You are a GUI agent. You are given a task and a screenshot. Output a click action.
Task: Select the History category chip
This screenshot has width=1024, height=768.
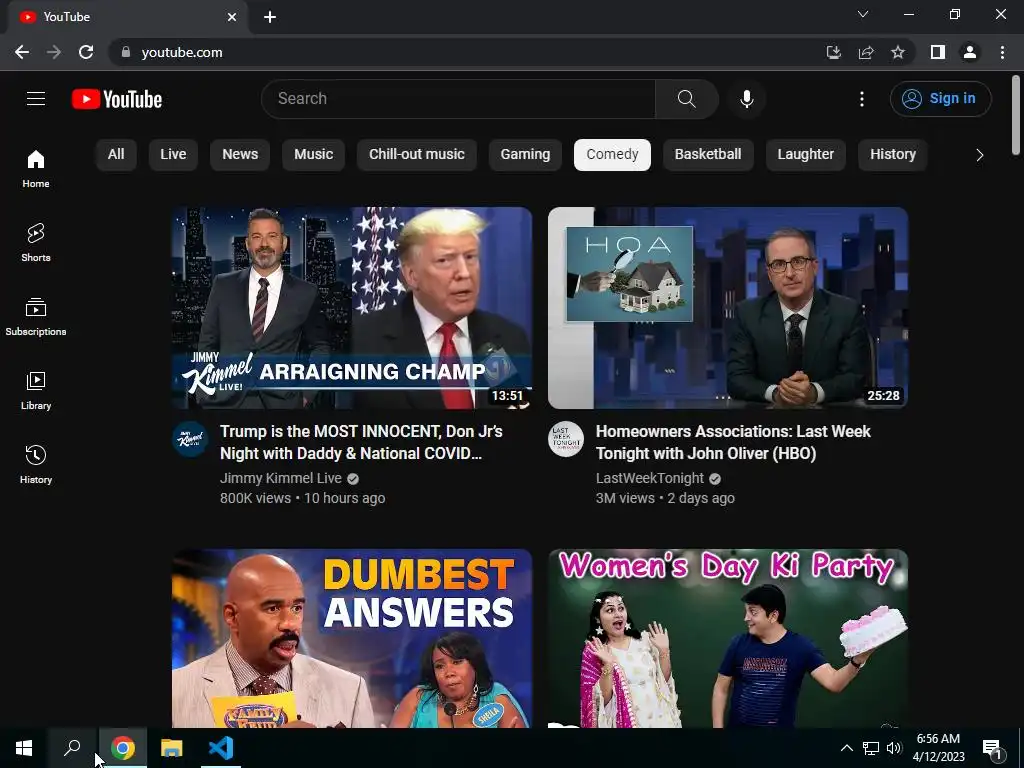click(x=893, y=155)
